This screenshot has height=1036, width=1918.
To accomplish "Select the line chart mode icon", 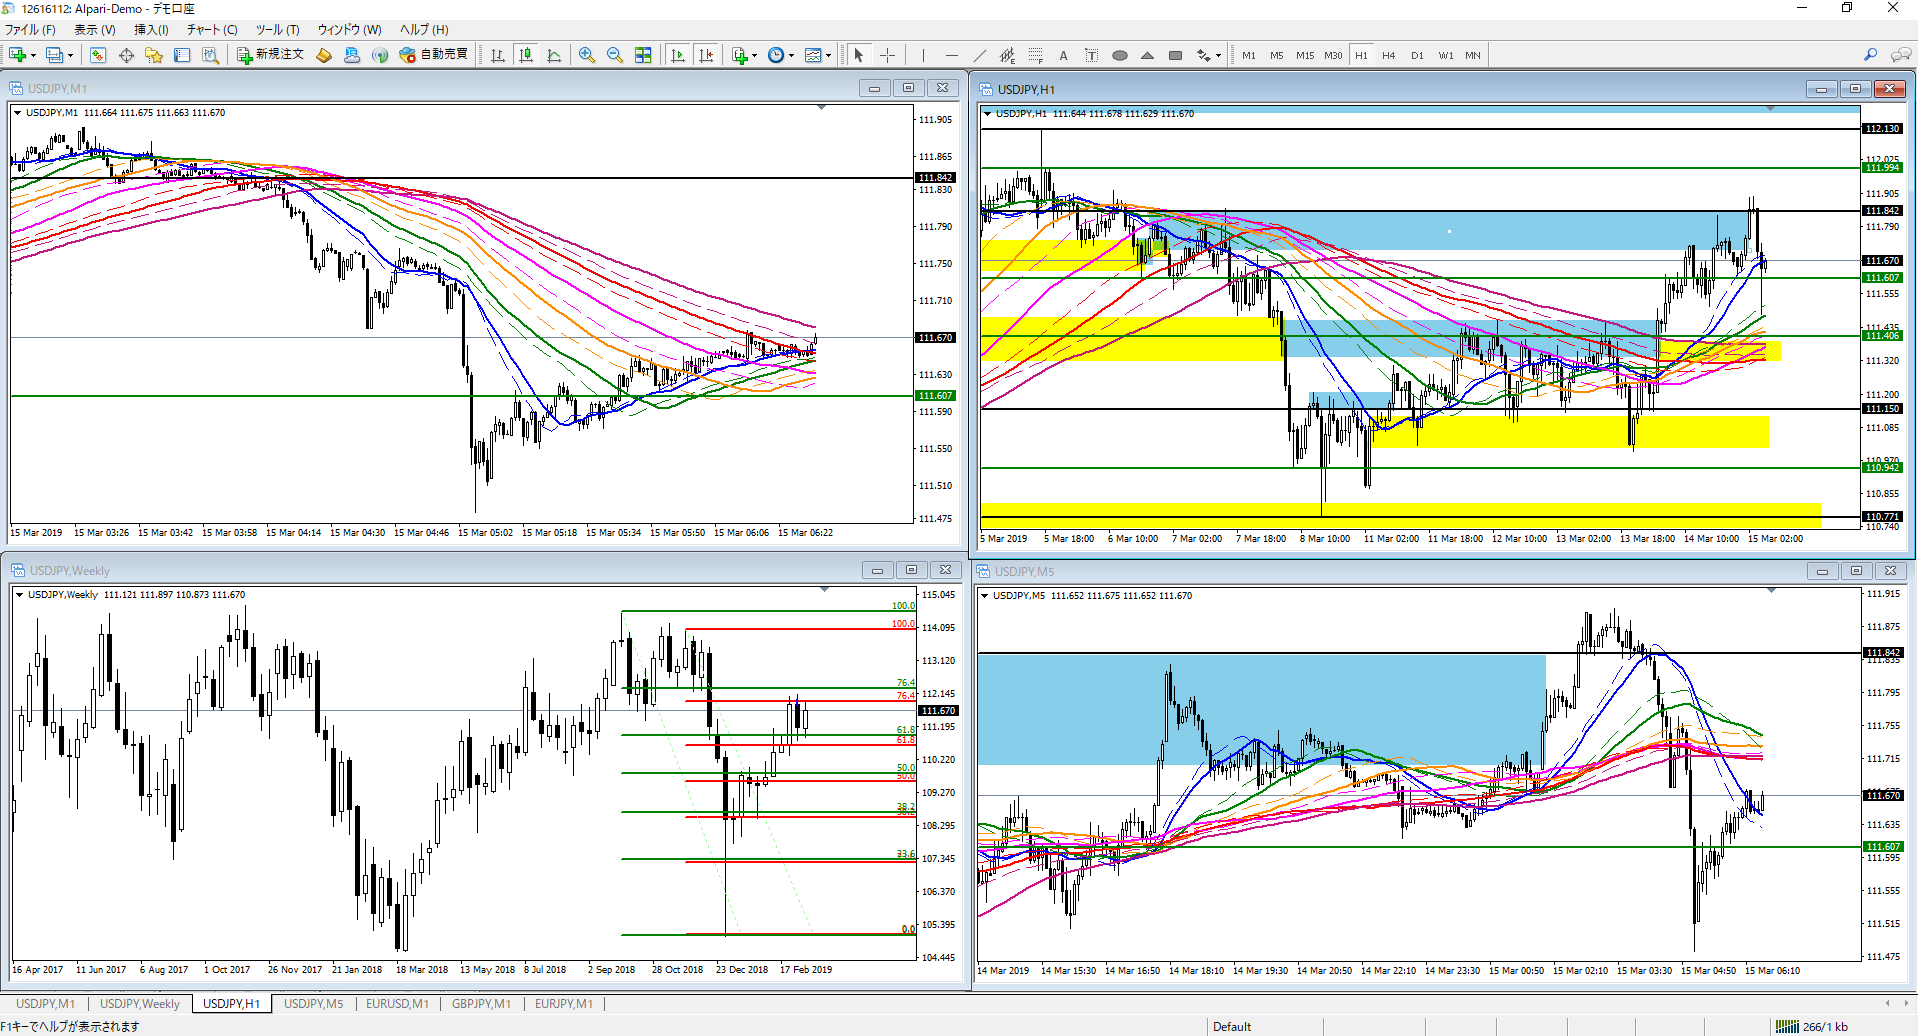I will click(554, 55).
